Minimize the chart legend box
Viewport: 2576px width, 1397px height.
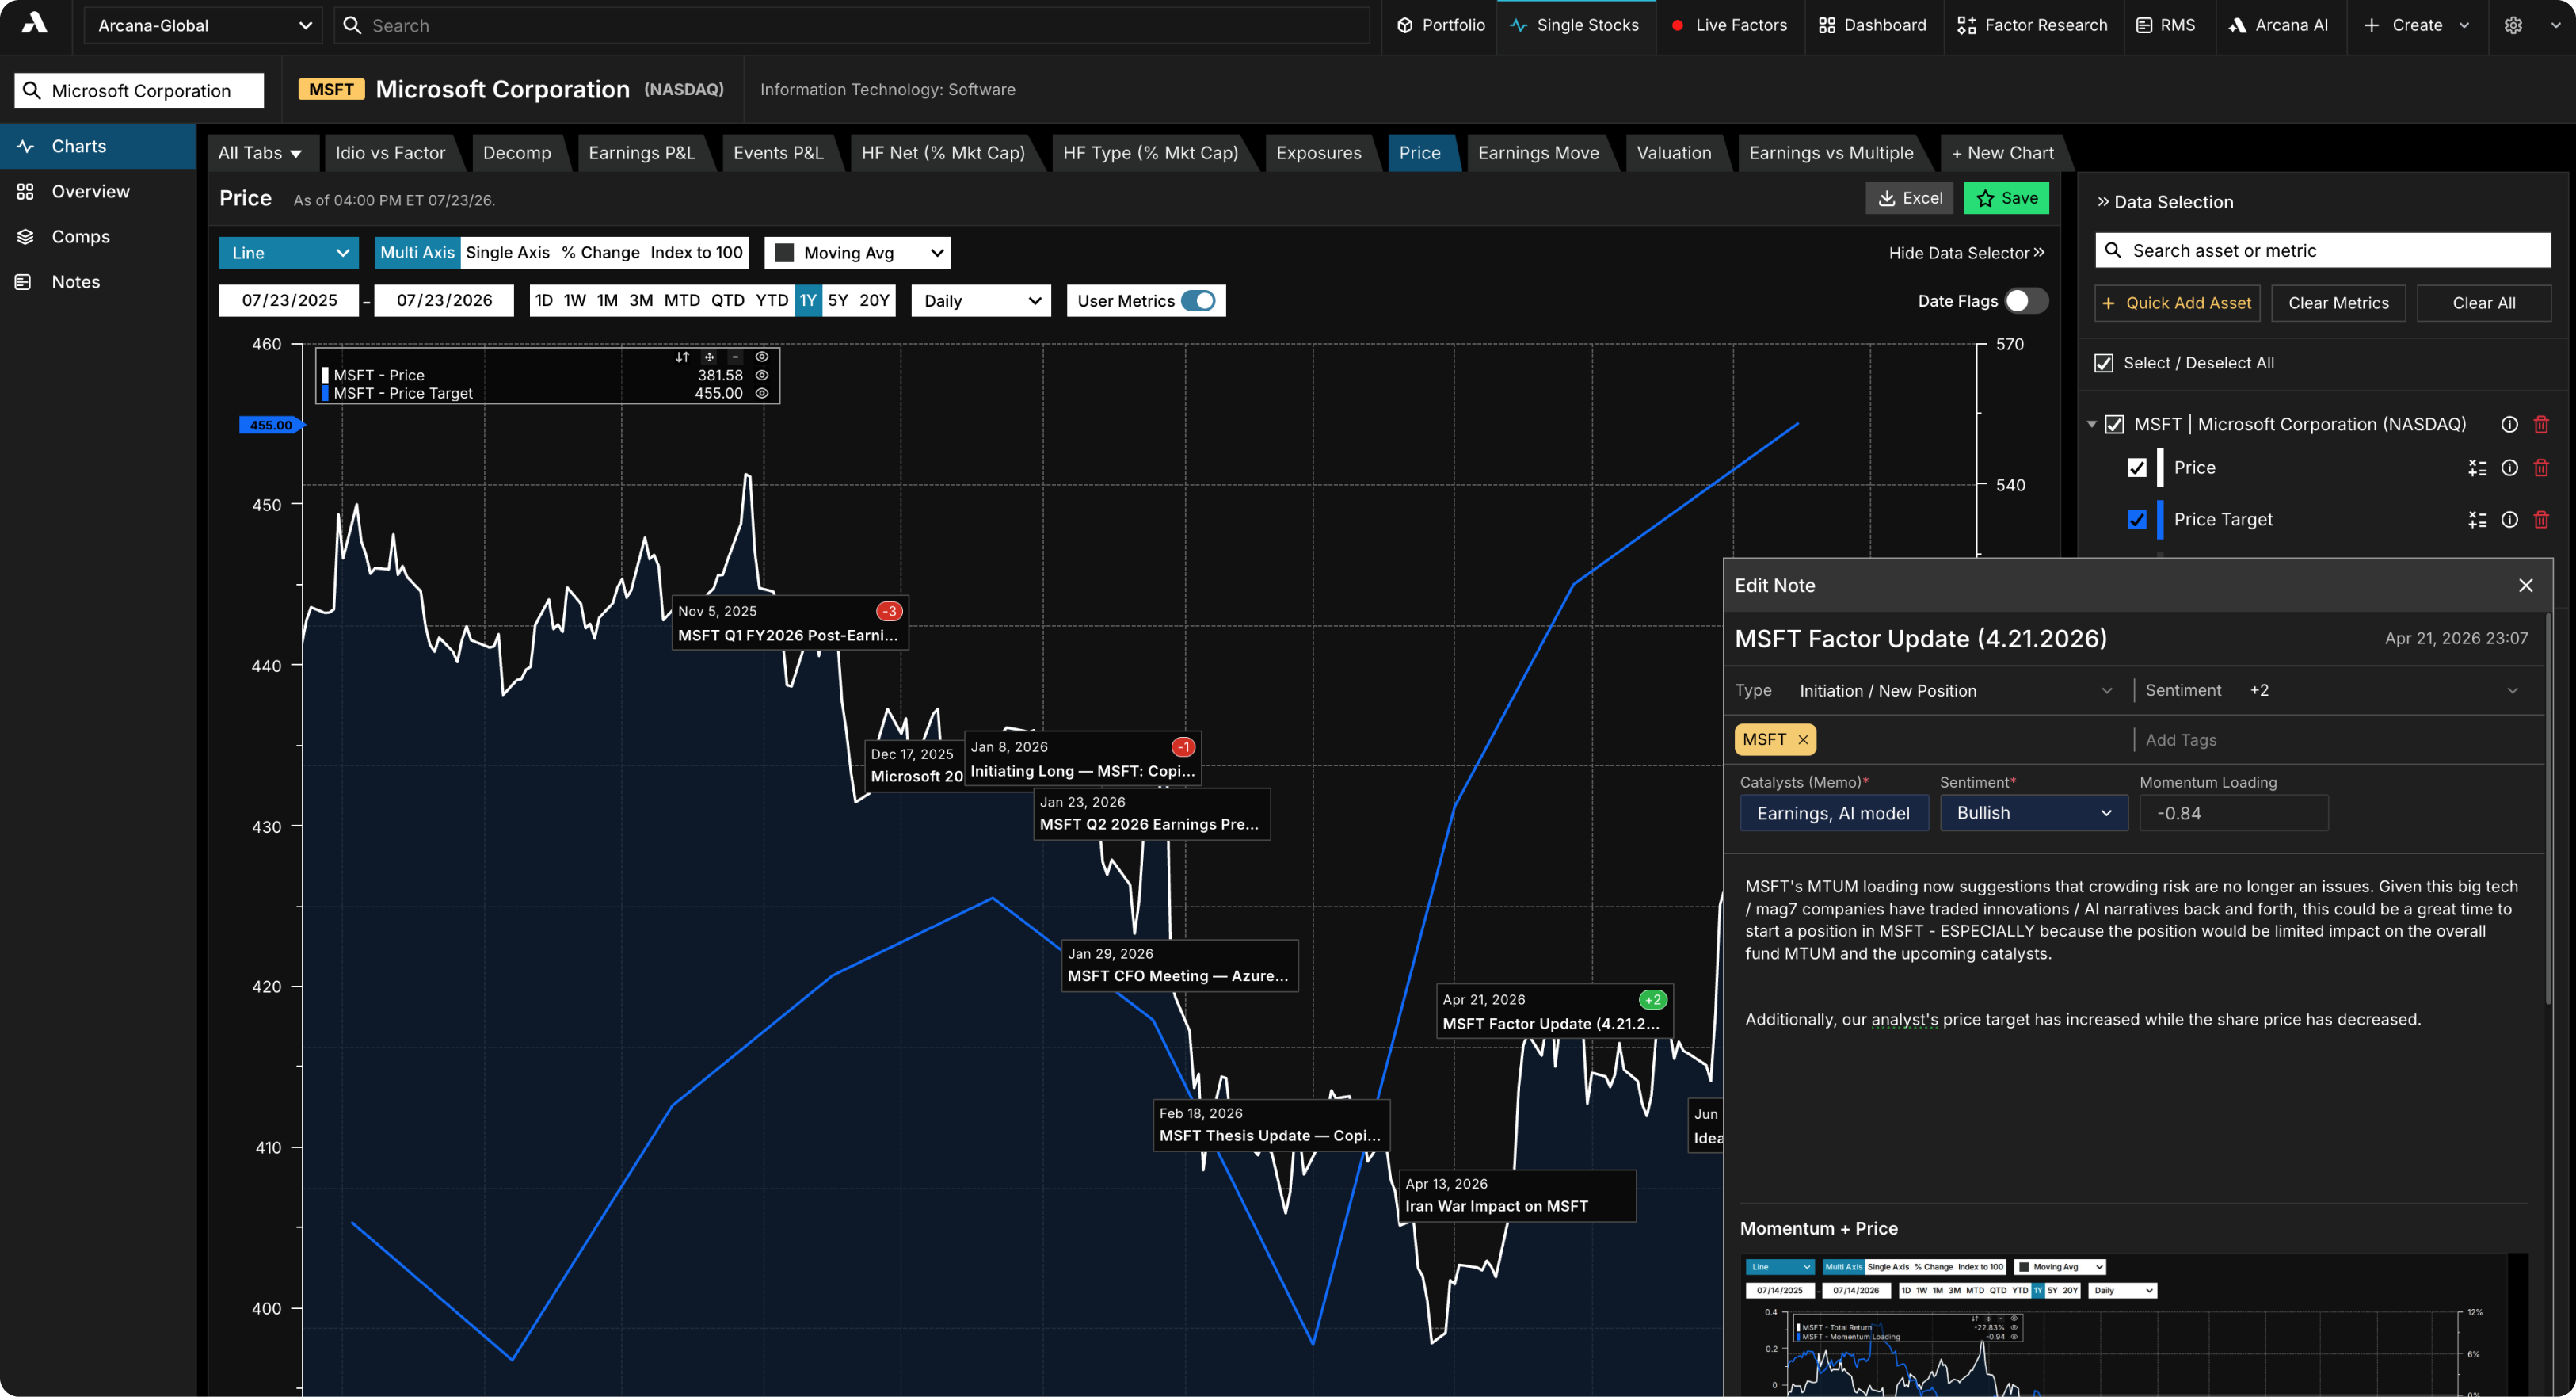click(x=735, y=357)
